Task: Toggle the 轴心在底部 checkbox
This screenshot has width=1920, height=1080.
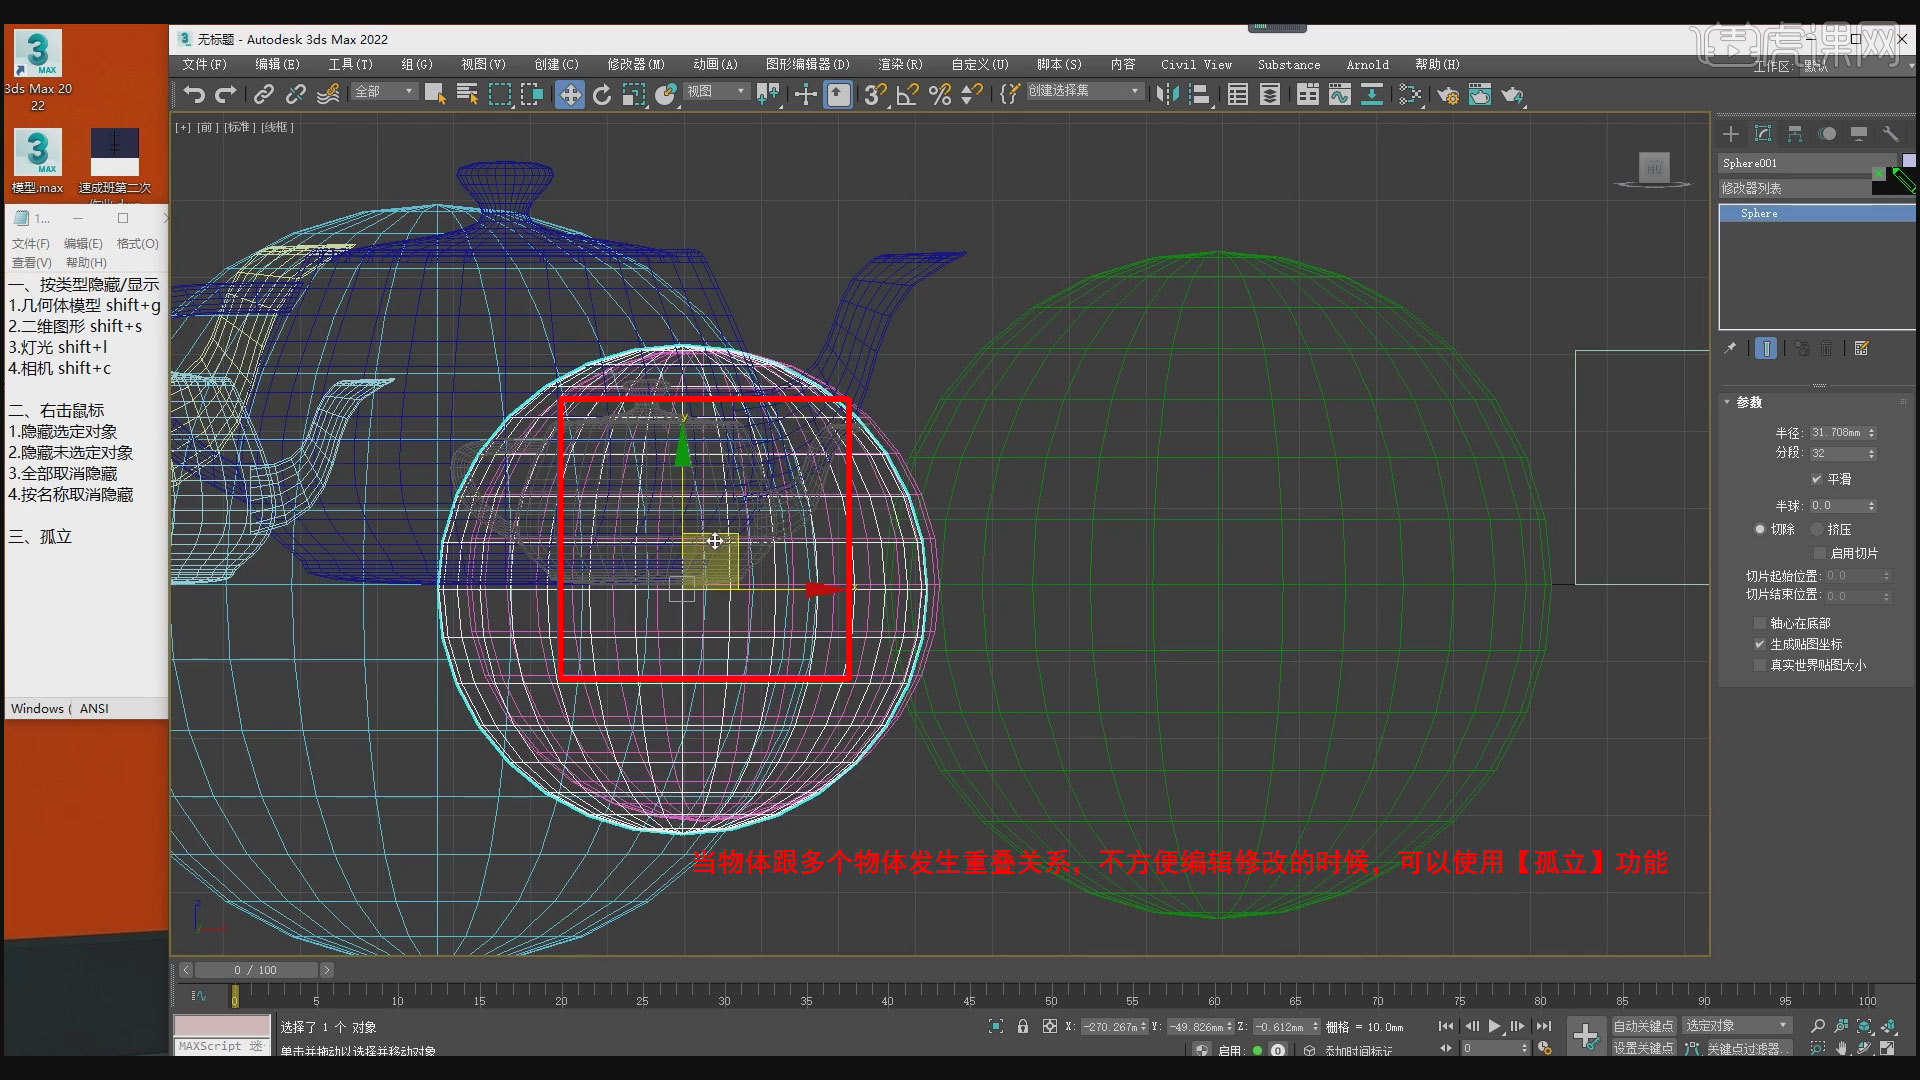Action: (x=1760, y=622)
